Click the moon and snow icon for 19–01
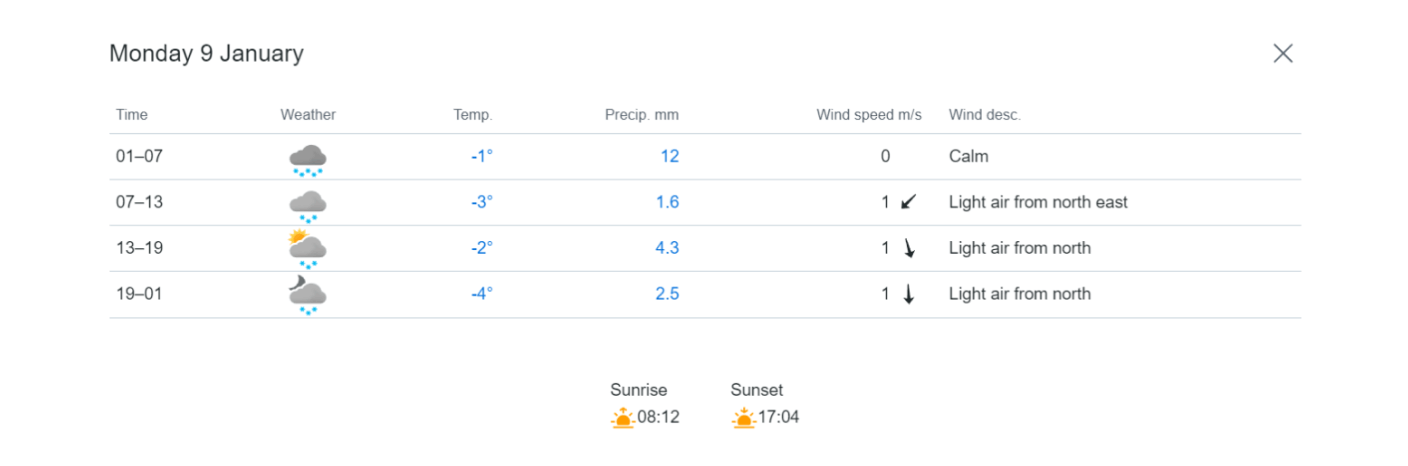Image resolution: width=1408 pixels, height=466 pixels. (x=308, y=297)
